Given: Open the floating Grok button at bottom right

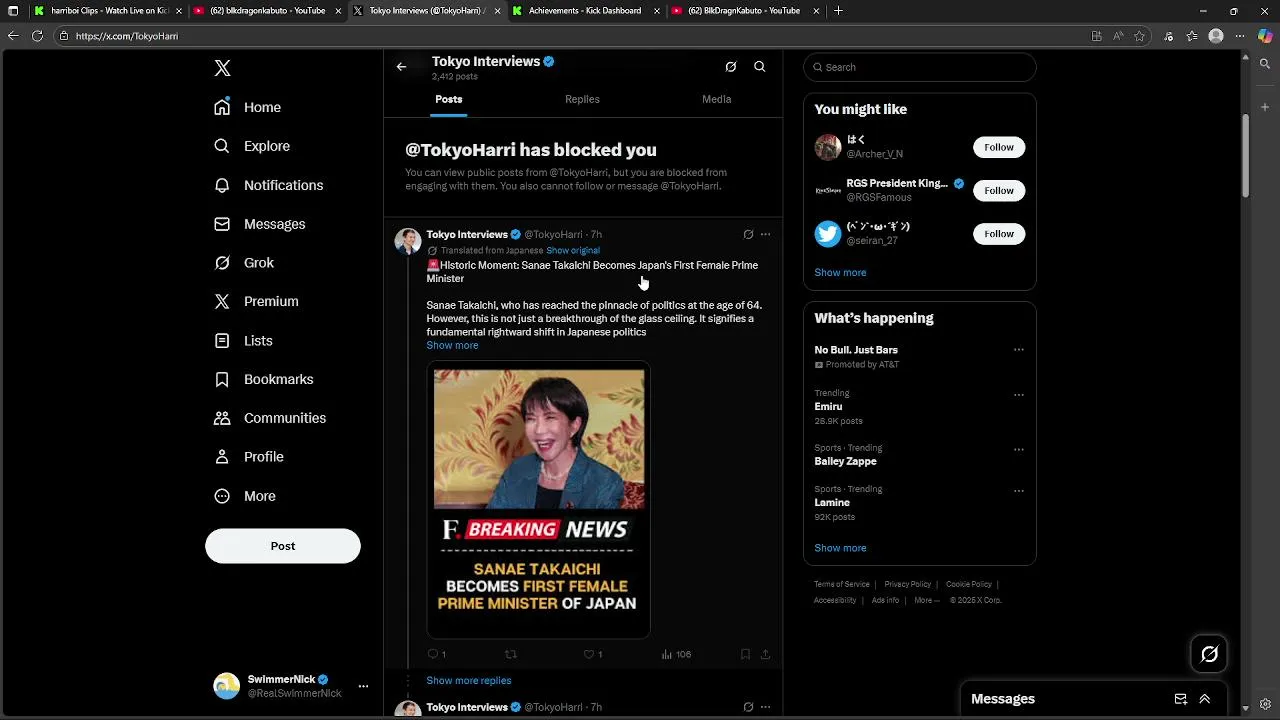Looking at the screenshot, I should [x=1209, y=654].
